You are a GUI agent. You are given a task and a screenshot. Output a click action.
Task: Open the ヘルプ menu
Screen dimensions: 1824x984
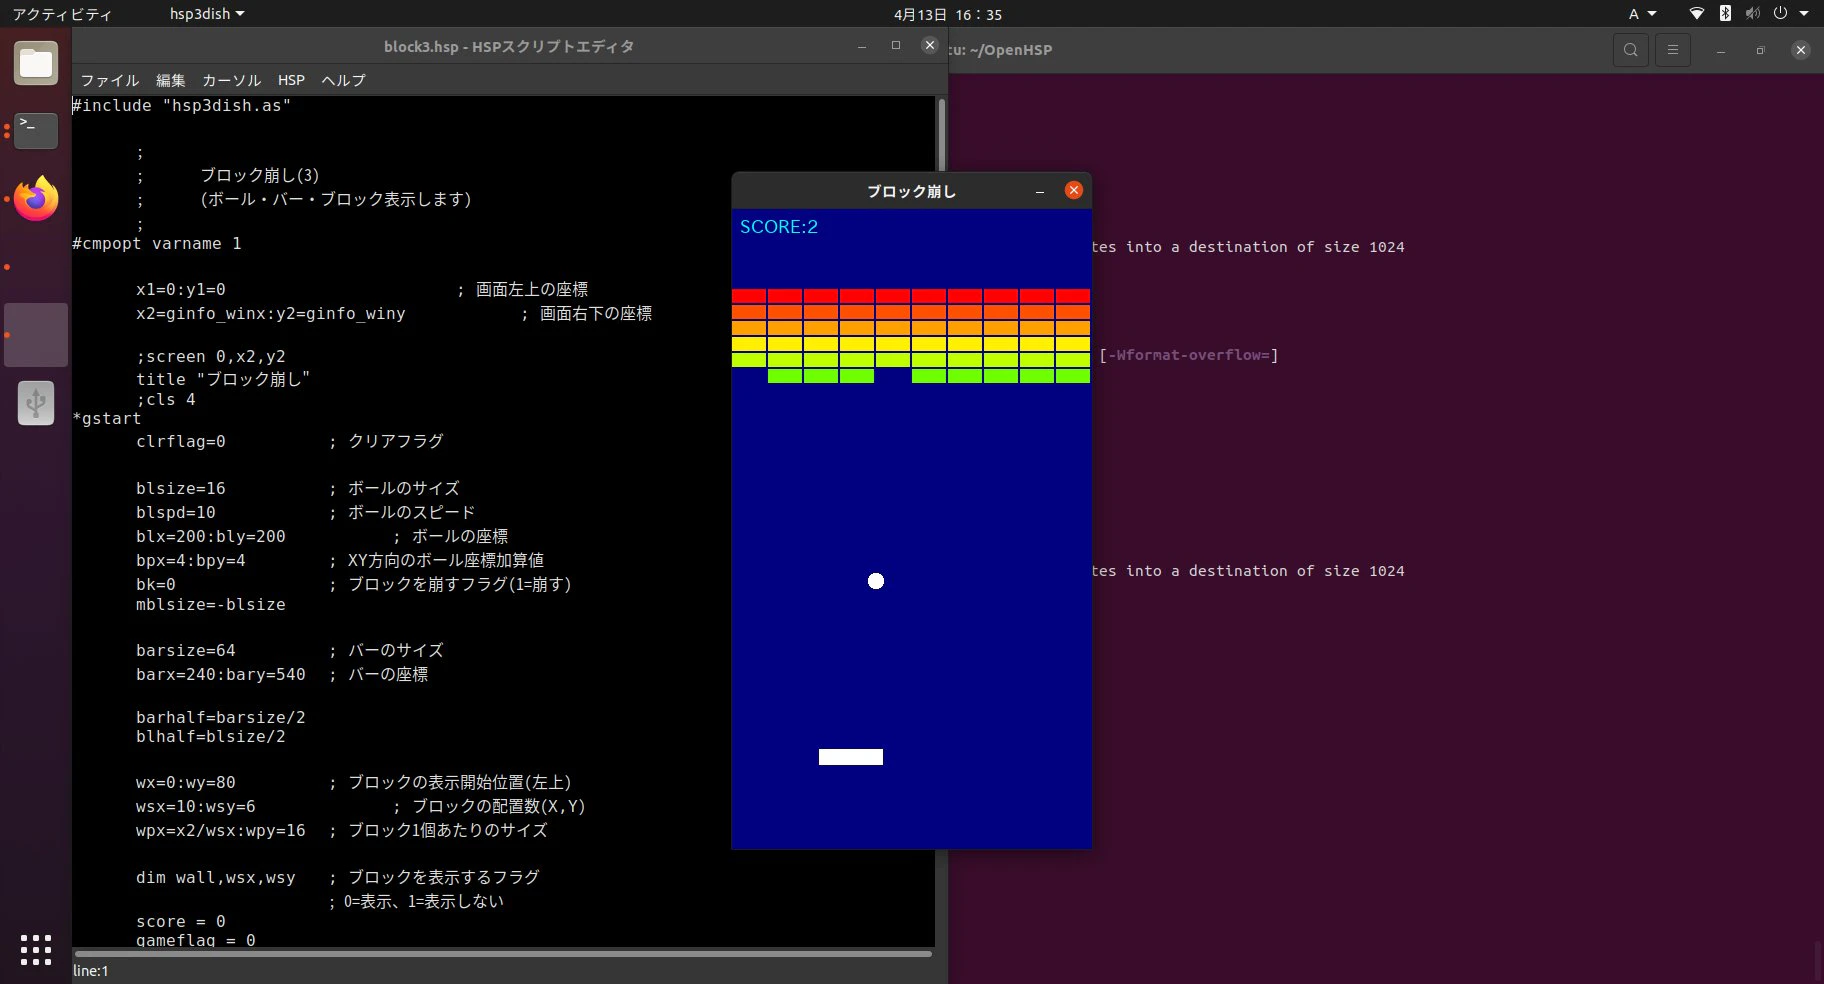point(343,80)
